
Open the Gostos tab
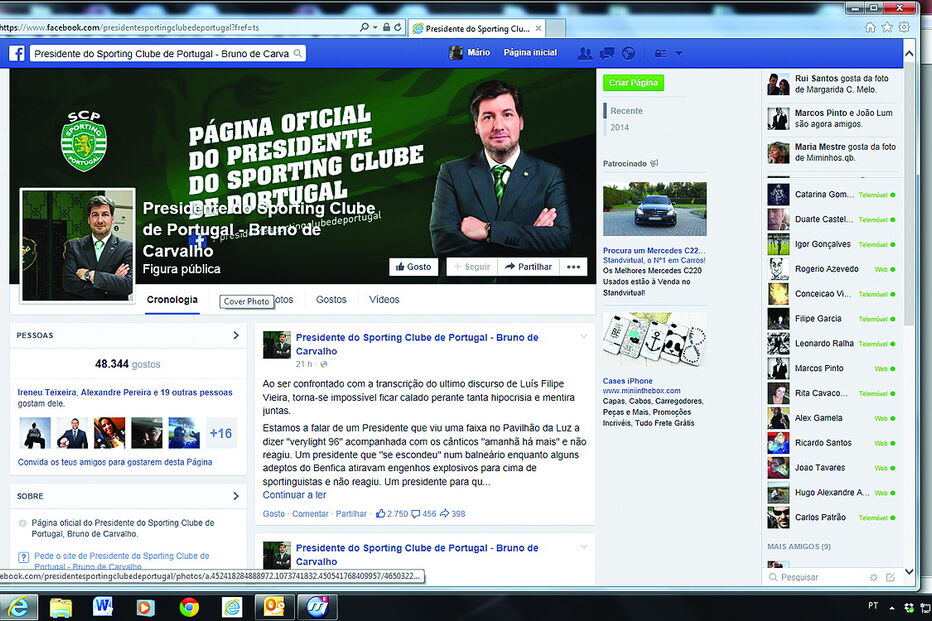pyautogui.click(x=331, y=299)
